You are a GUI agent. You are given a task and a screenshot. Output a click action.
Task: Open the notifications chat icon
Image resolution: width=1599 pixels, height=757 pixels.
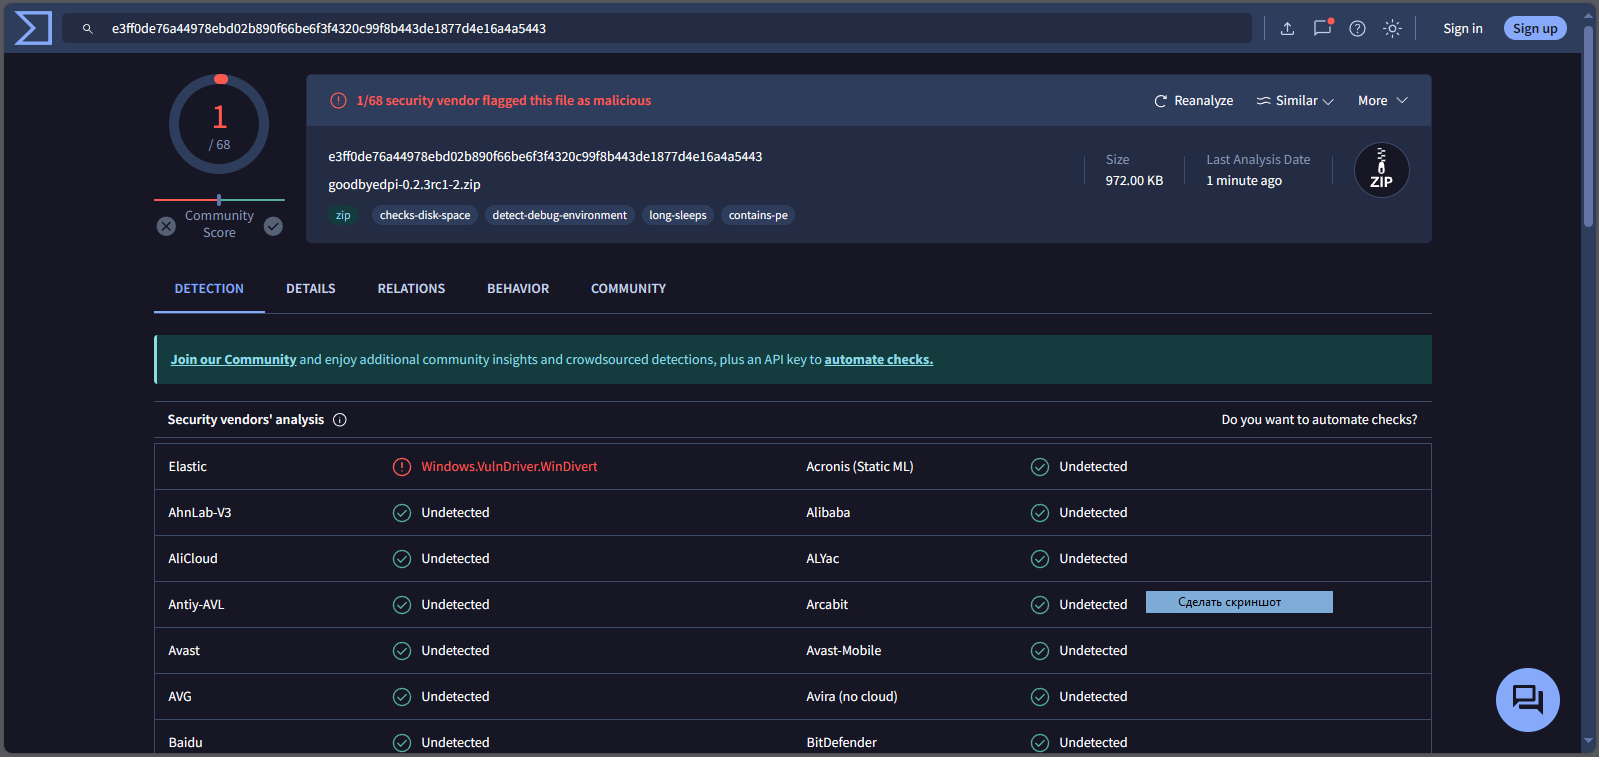tap(1322, 28)
